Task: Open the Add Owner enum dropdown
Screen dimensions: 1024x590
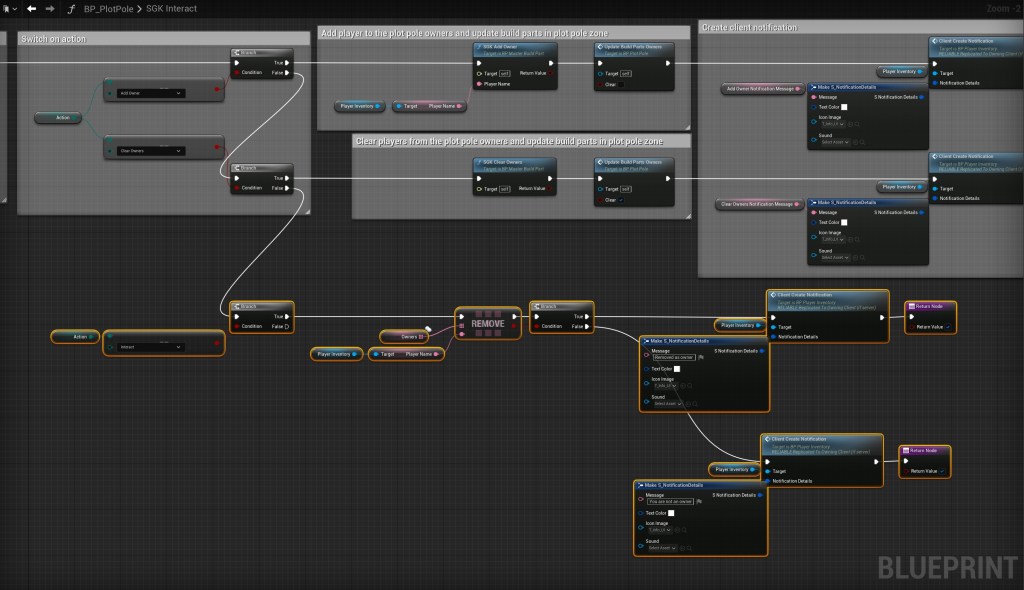Action: pos(151,93)
